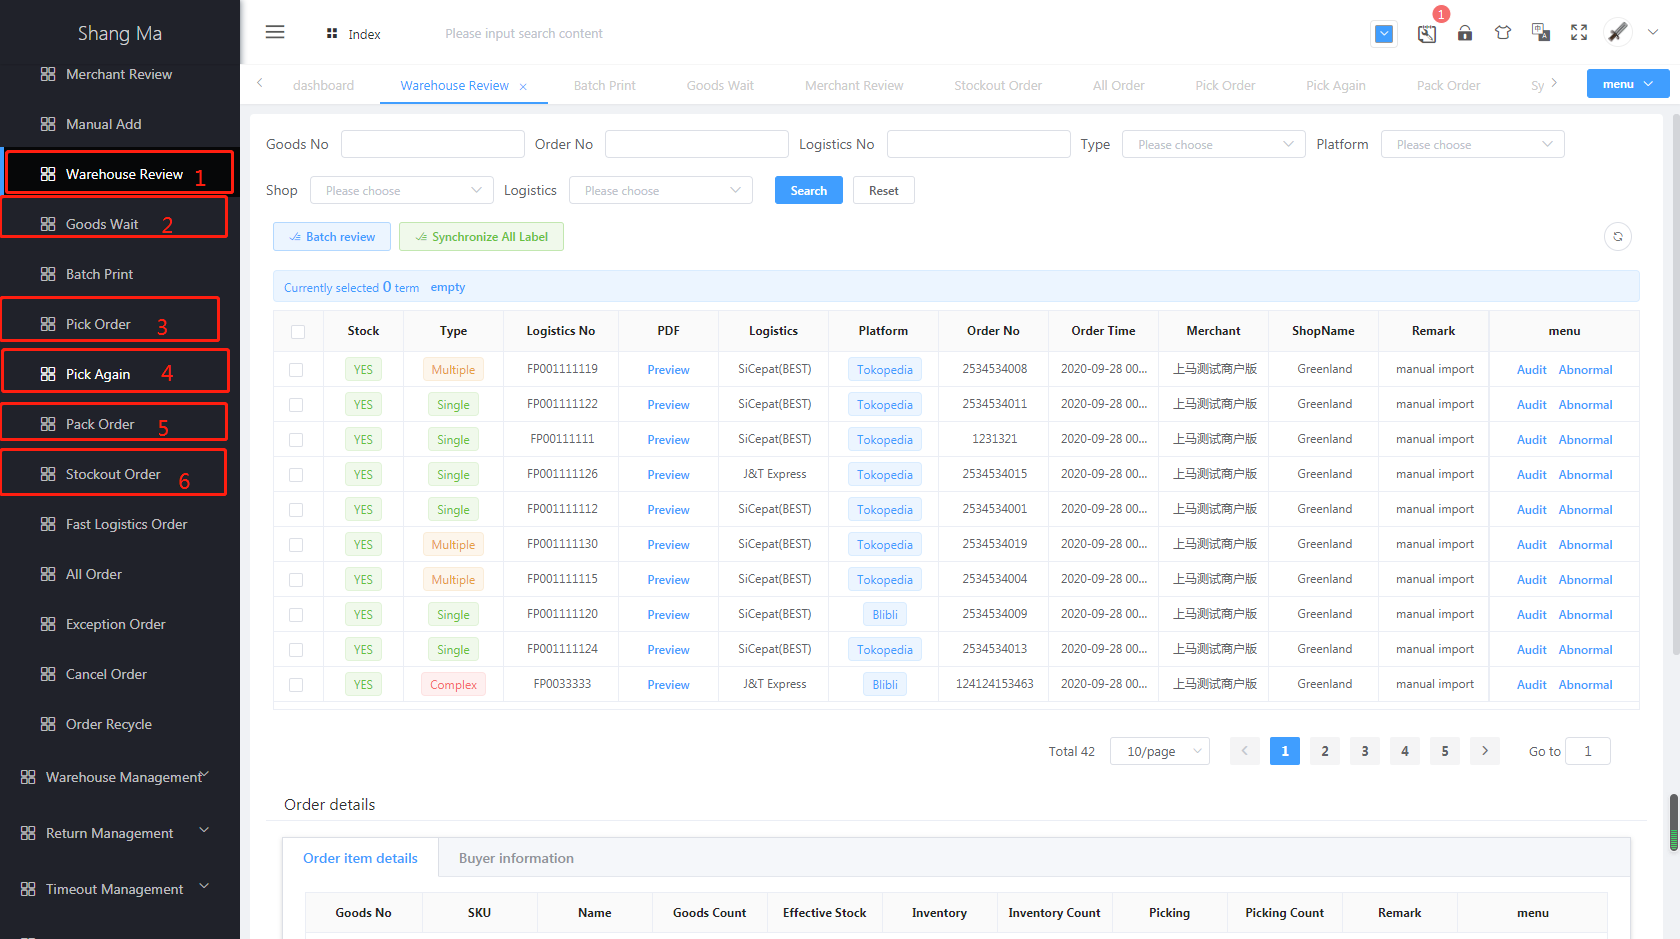Click the Goods Wait sidebar icon

coord(48,224)
